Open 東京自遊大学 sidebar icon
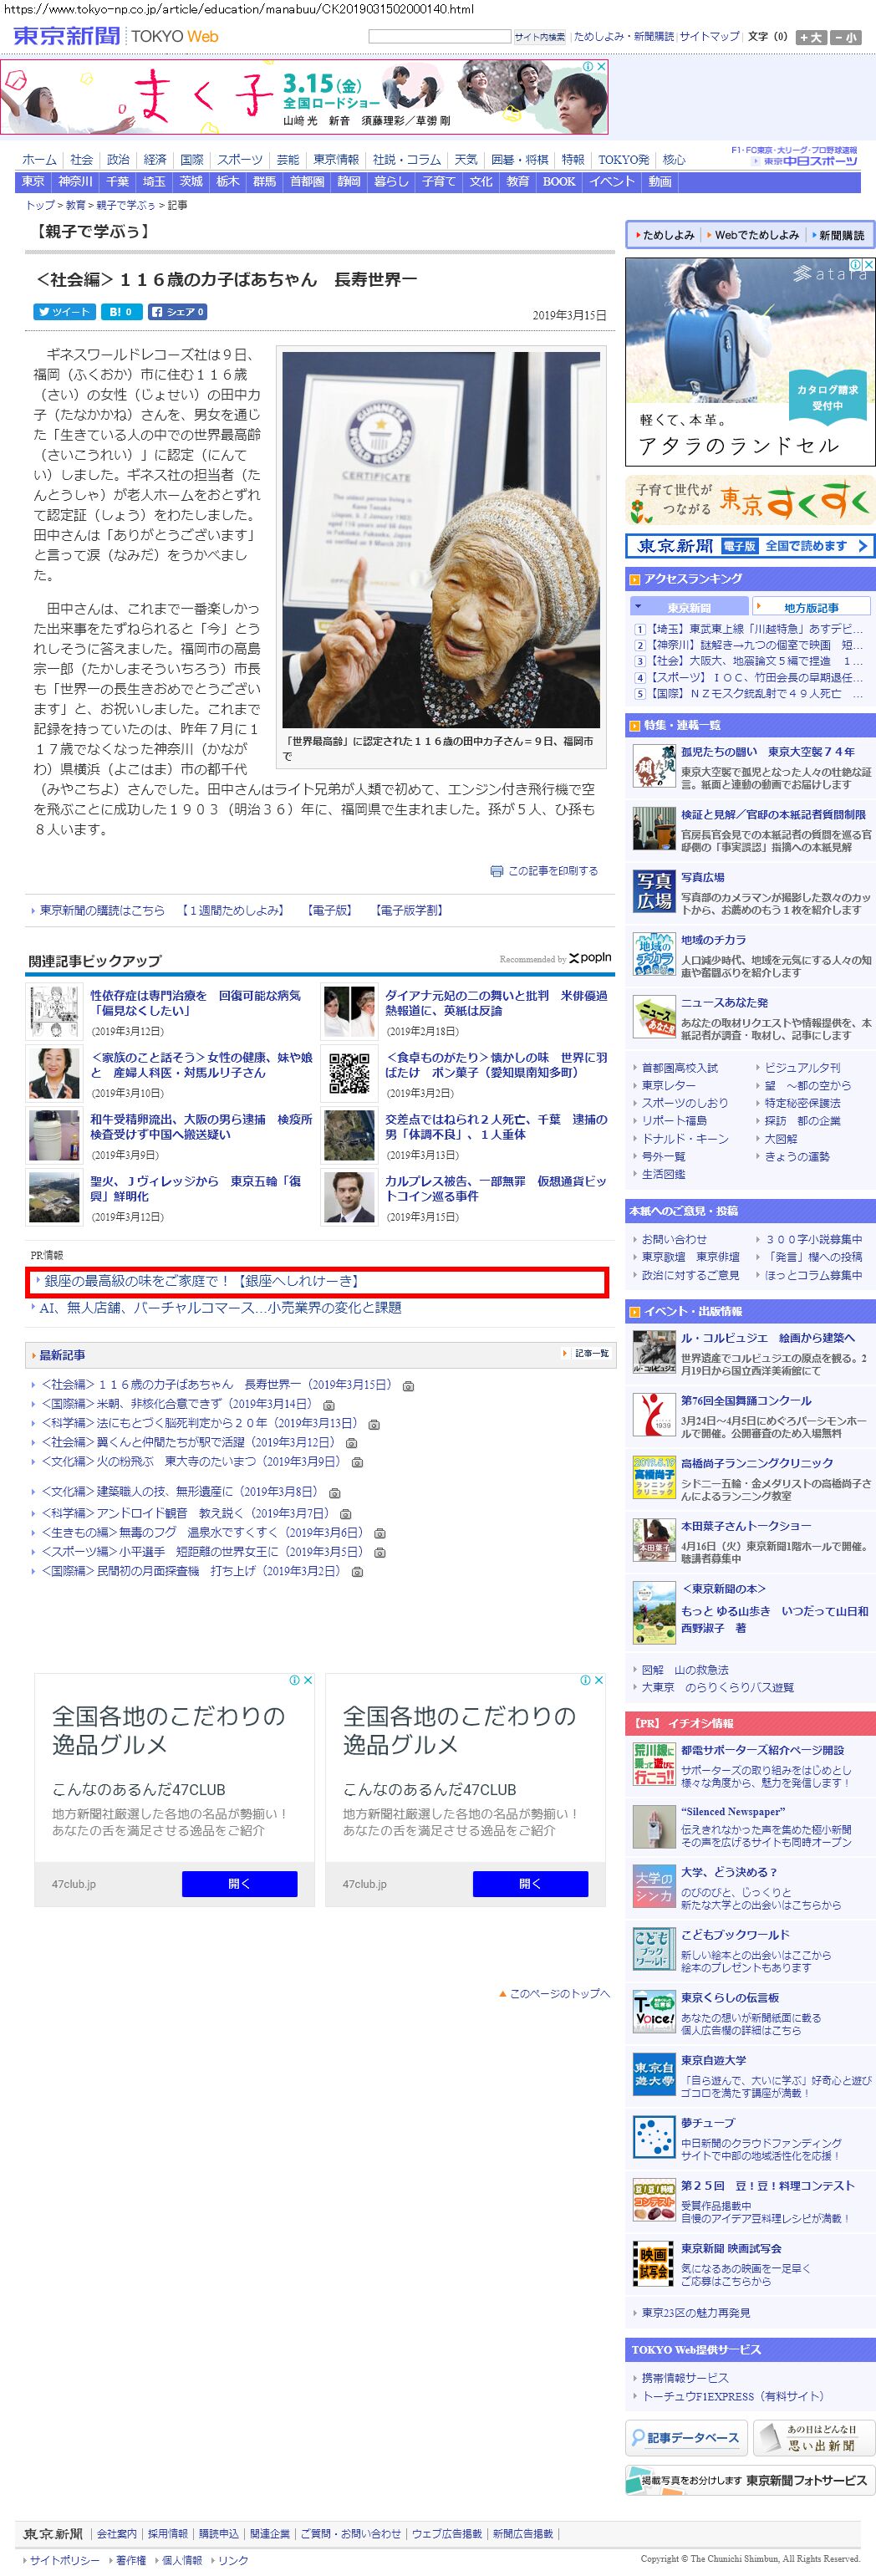Screen dimensions: 876x2576 [x=654, y=2074]
